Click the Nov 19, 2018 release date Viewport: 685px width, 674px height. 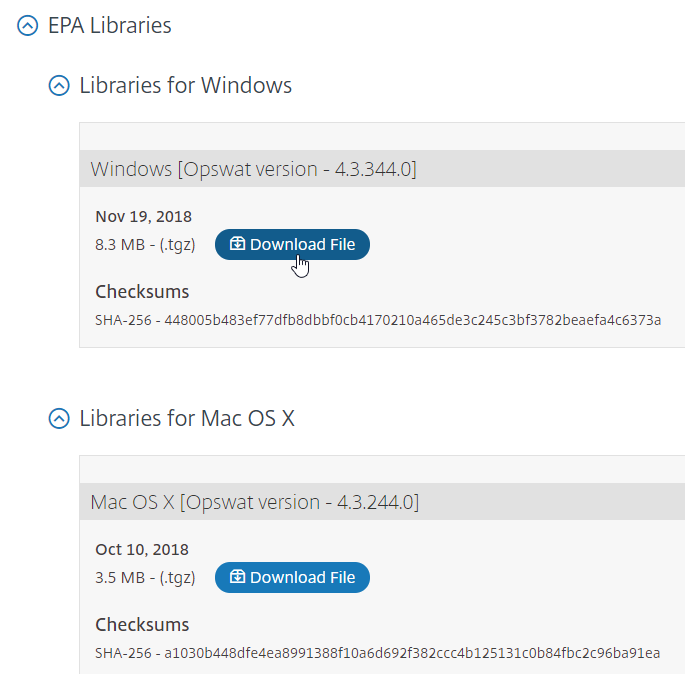tap(143, 217)
